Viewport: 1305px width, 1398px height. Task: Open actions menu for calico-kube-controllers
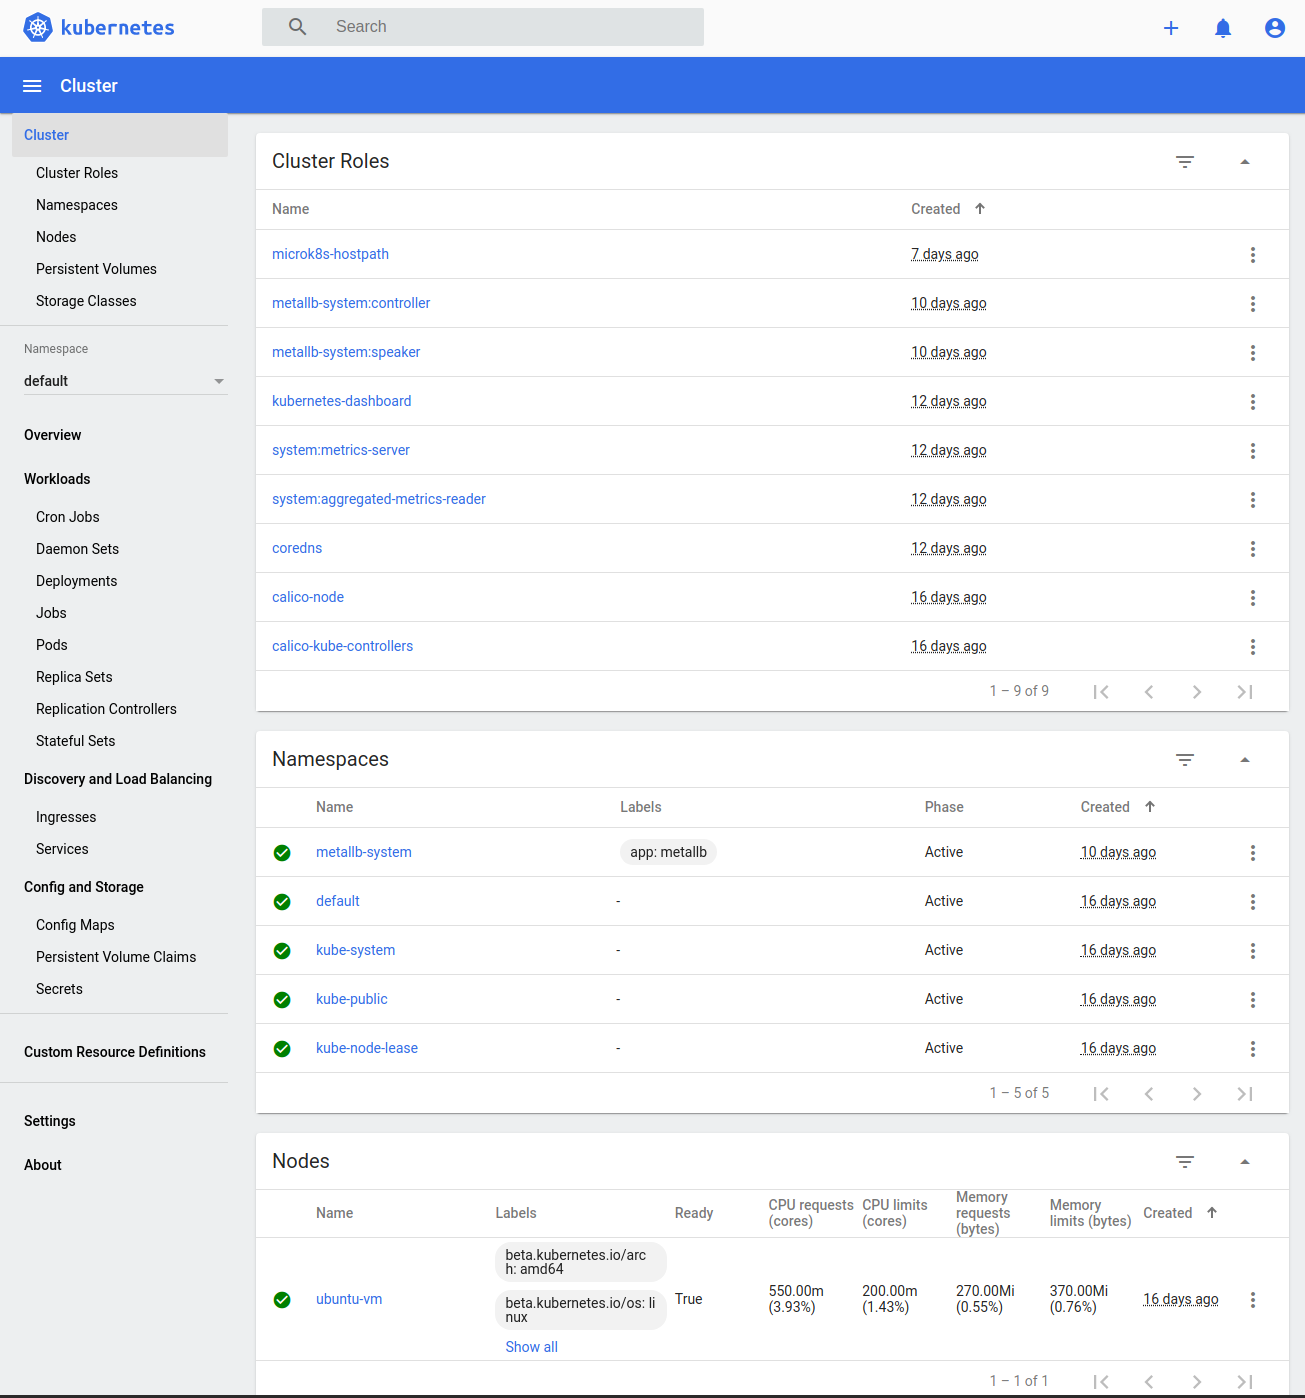point(1253,647)
